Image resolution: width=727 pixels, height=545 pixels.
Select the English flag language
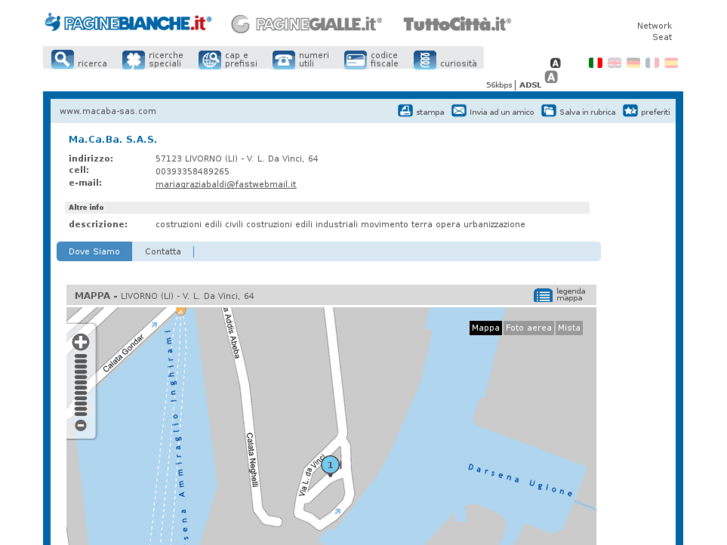point(614,63)
